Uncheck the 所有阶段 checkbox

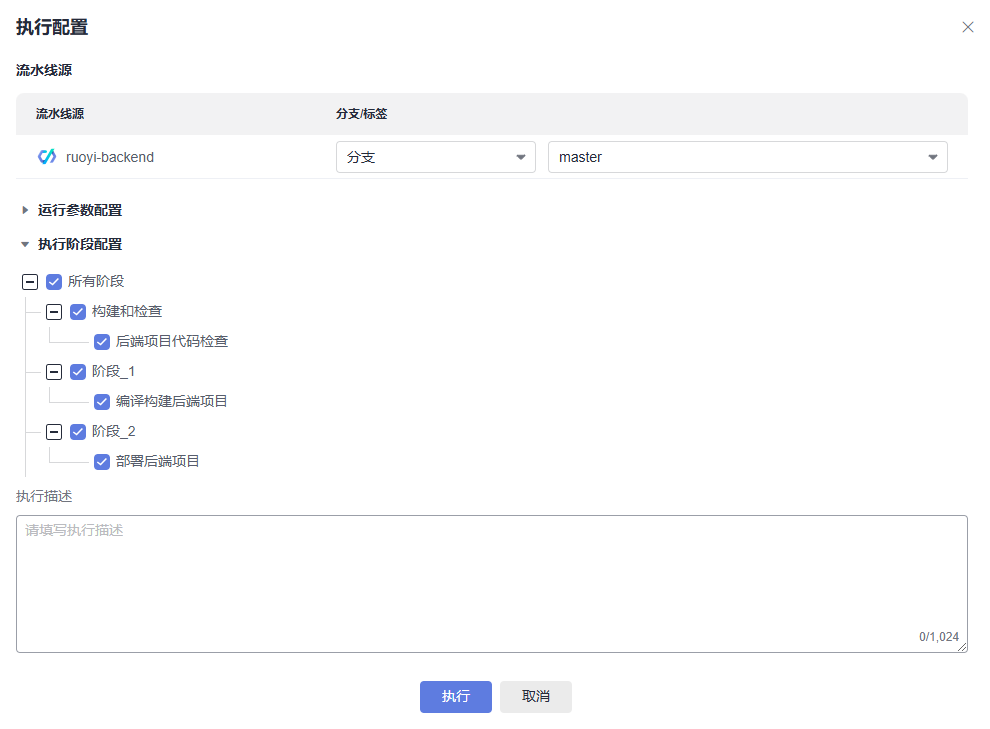click(x=54, y=282)
